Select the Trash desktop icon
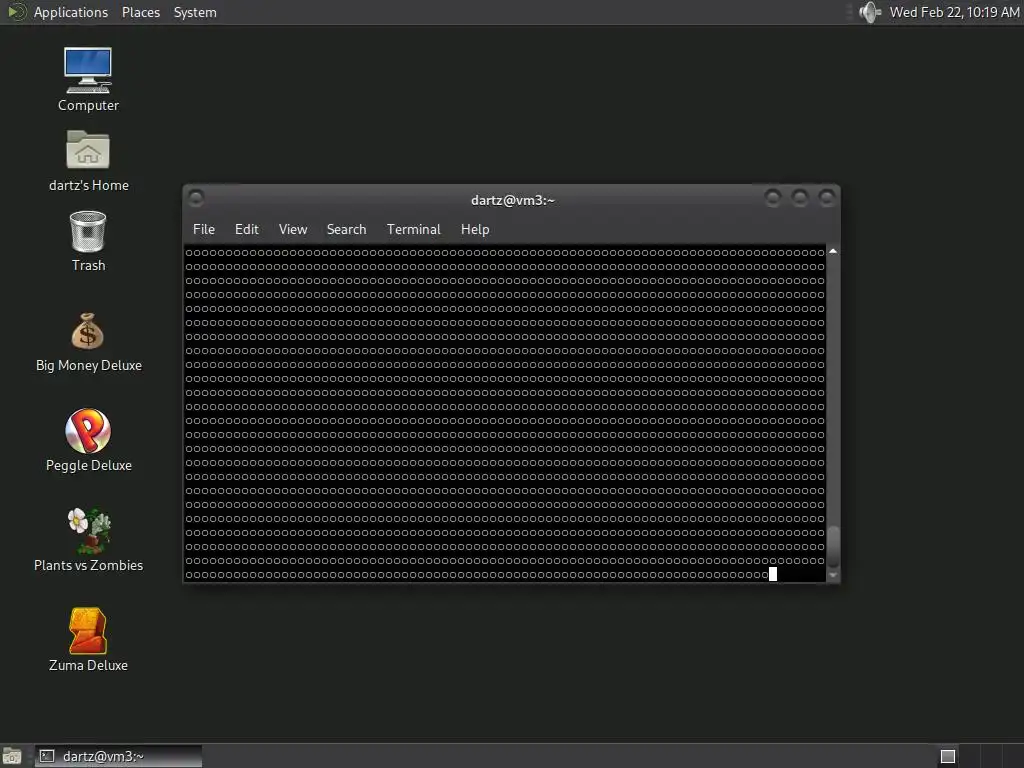The image size is (1024, 768). pyautogui.click(x=88, y=231)
